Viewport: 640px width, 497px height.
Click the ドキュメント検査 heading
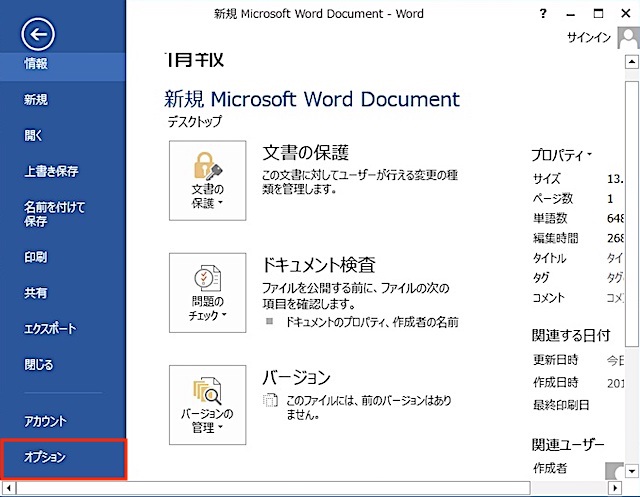tap(318, 264)
